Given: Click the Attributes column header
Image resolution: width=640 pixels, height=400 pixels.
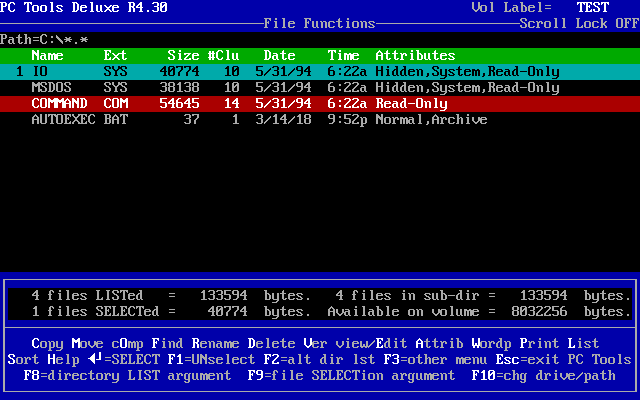Looking at the screenshot, I should (416, 56).
